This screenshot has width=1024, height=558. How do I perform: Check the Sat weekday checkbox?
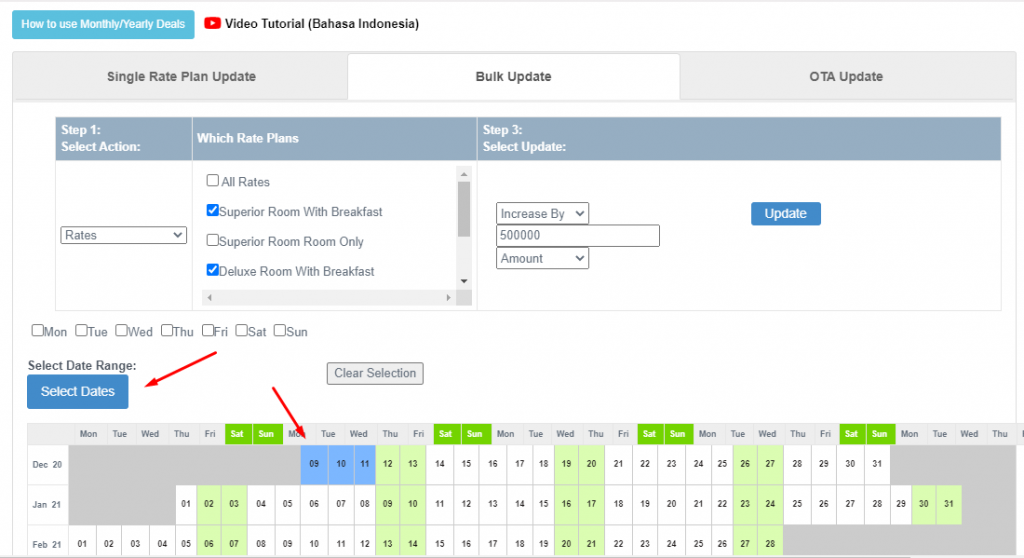[242, 331]
